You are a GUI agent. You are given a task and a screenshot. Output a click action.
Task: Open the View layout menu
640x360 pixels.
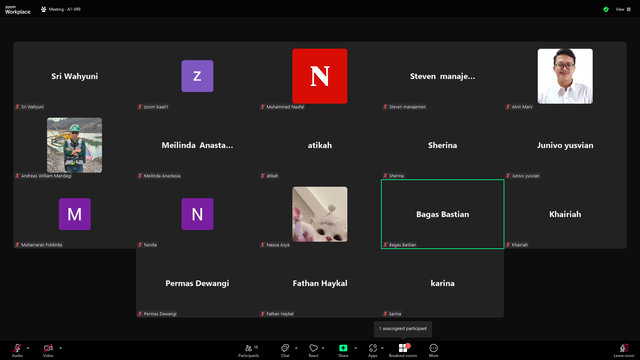coord(623,9)
